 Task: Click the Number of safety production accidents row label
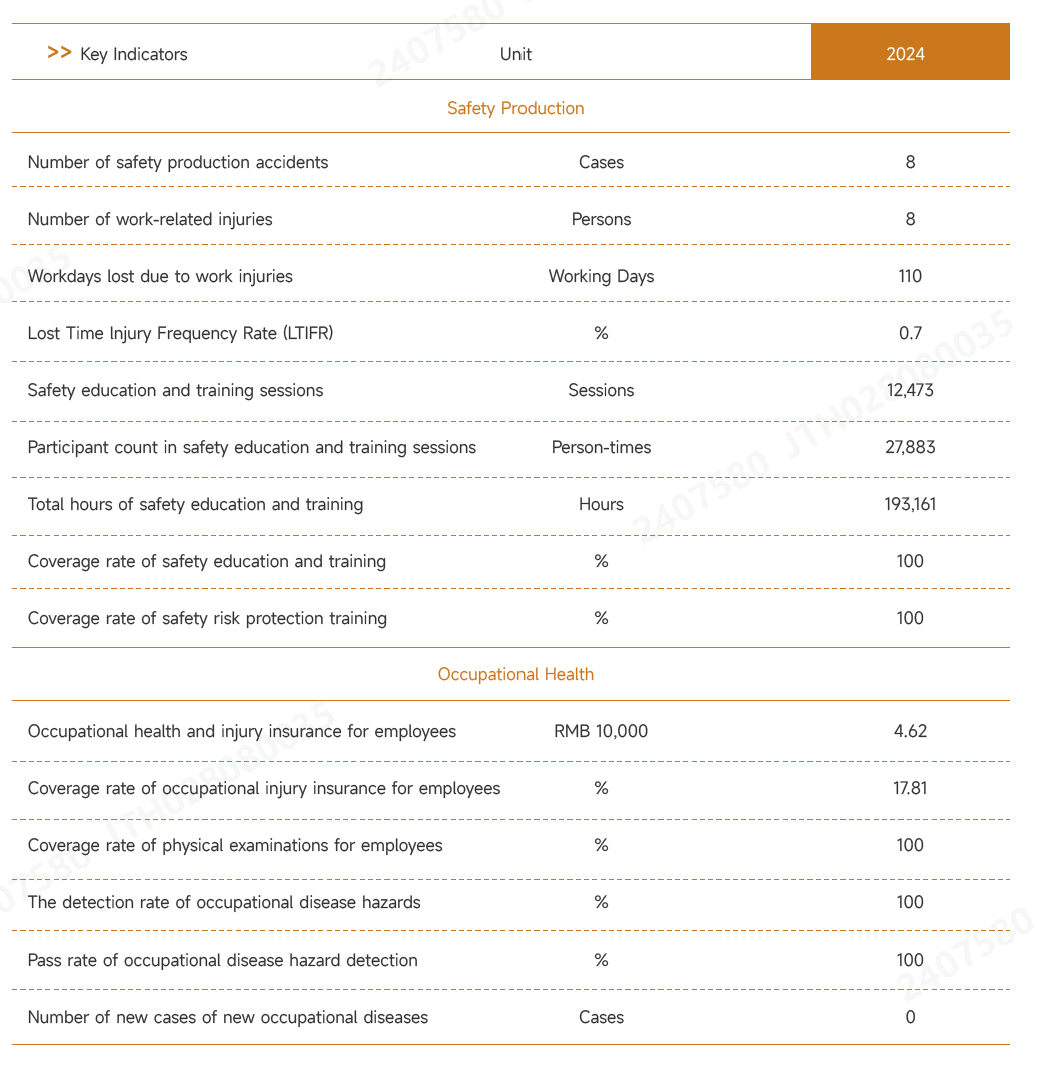178,162
